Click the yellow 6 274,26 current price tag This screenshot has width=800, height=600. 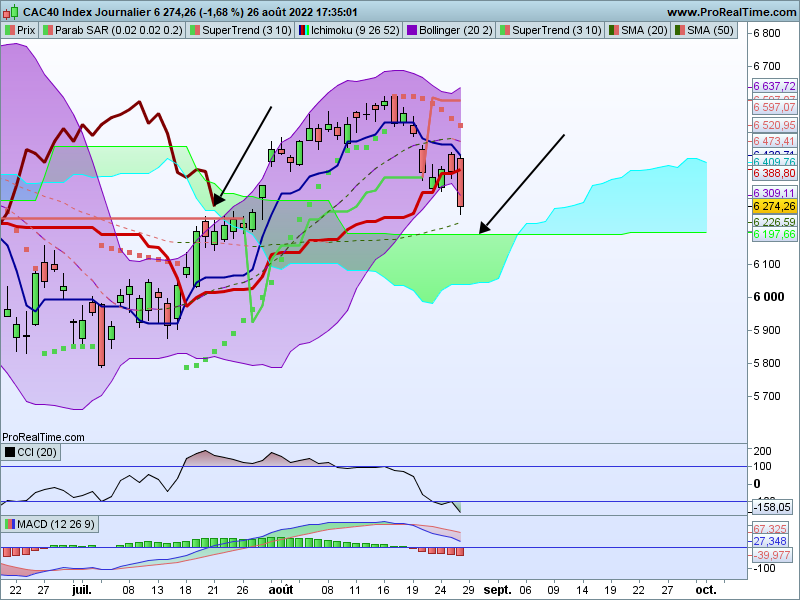[774, 206]
